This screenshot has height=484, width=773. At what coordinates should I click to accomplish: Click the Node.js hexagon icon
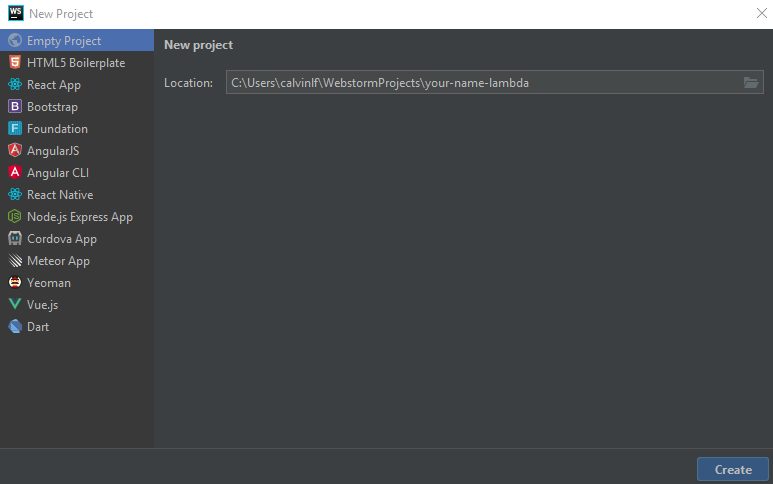pyautogui.click(x=15, y=216)
